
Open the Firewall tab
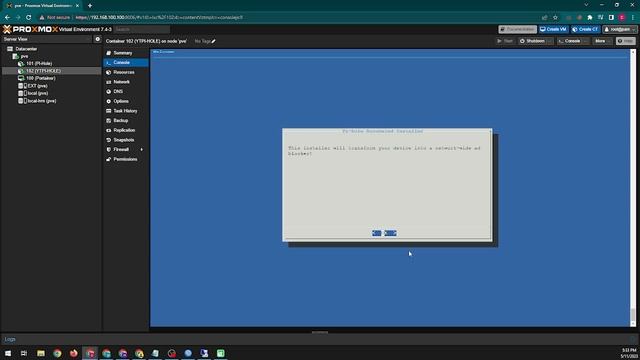click(x=121, y=149)
